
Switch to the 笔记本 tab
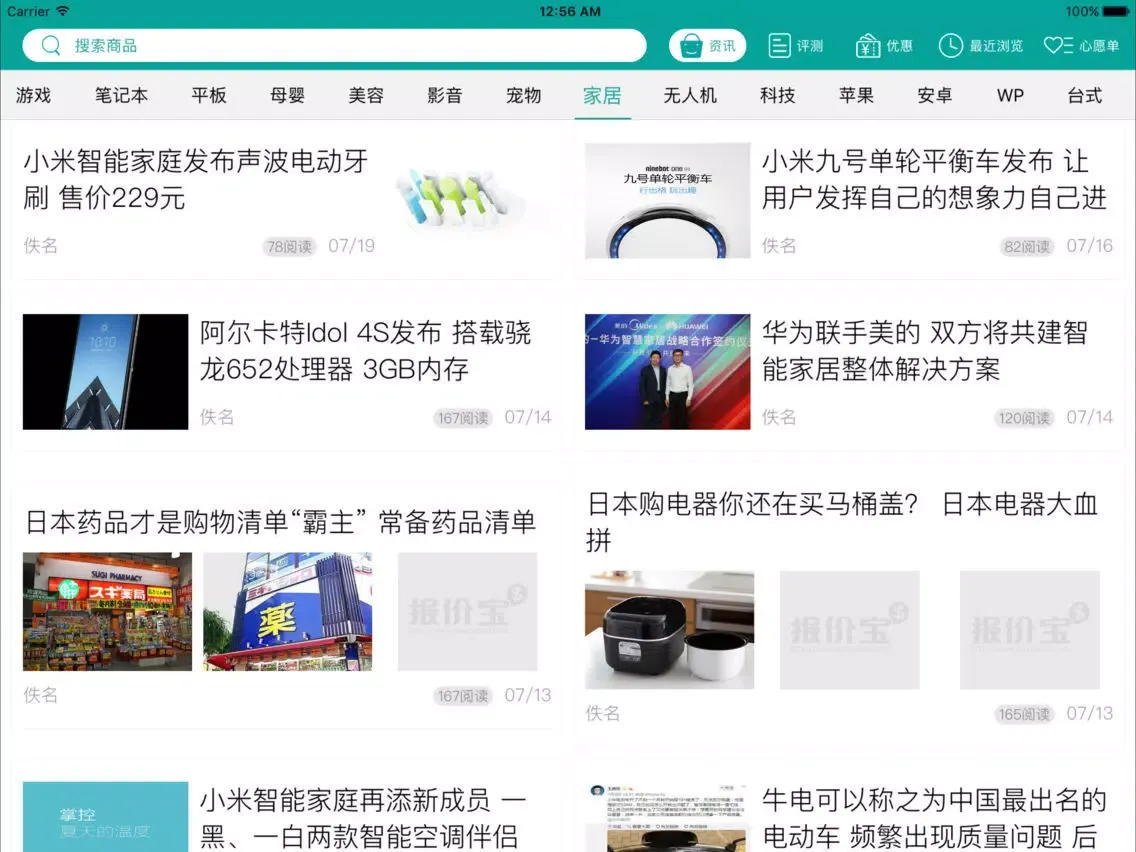121,95
